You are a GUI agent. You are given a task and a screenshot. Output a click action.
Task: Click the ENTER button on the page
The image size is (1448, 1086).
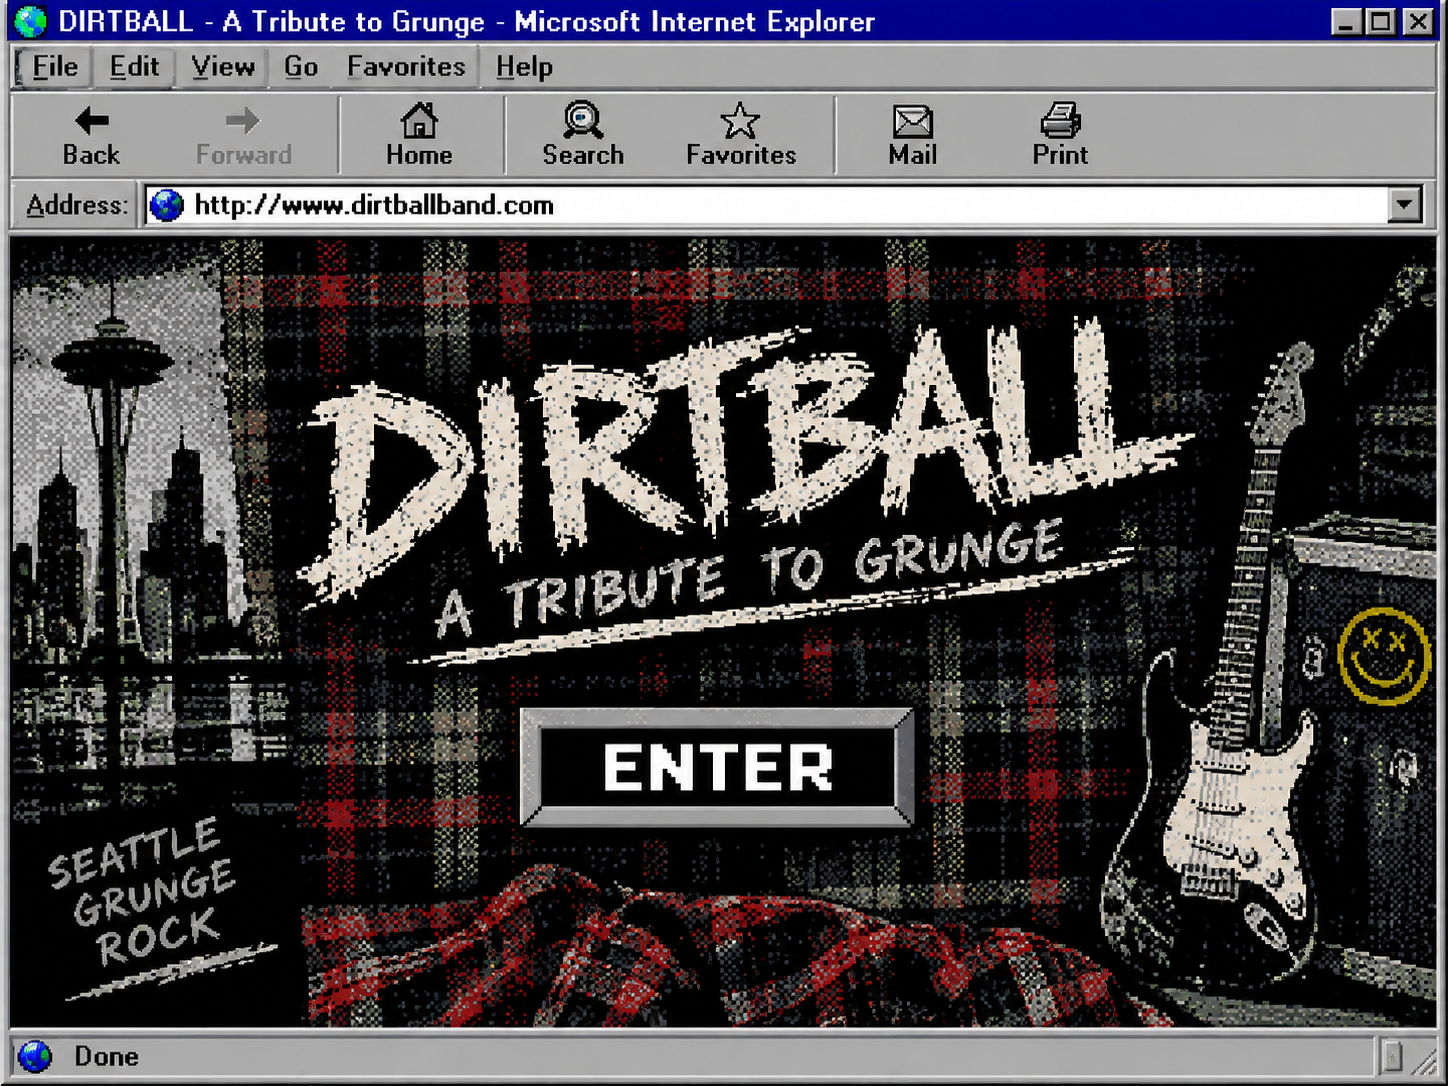click(x=717, y=767)
